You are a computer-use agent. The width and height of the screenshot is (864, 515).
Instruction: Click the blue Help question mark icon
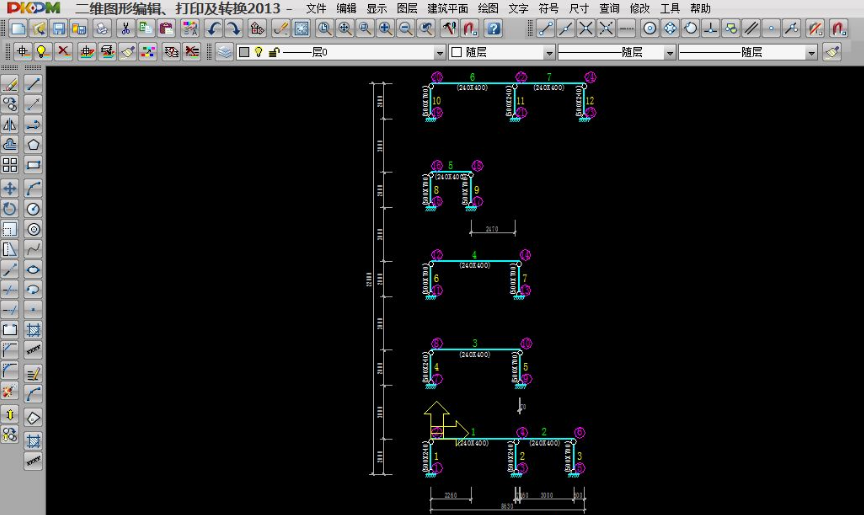pos(493,28)
